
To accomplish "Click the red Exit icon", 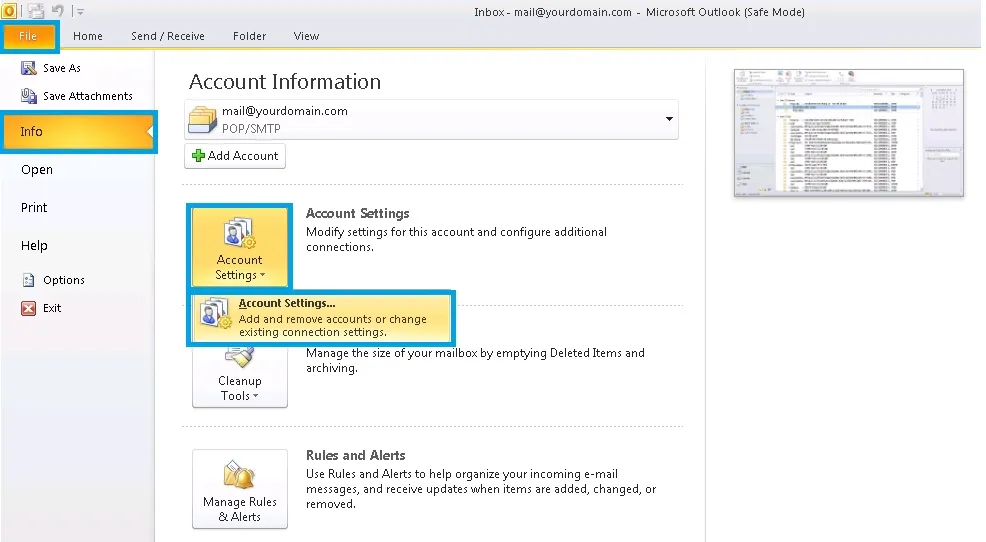I will [29, 308].
